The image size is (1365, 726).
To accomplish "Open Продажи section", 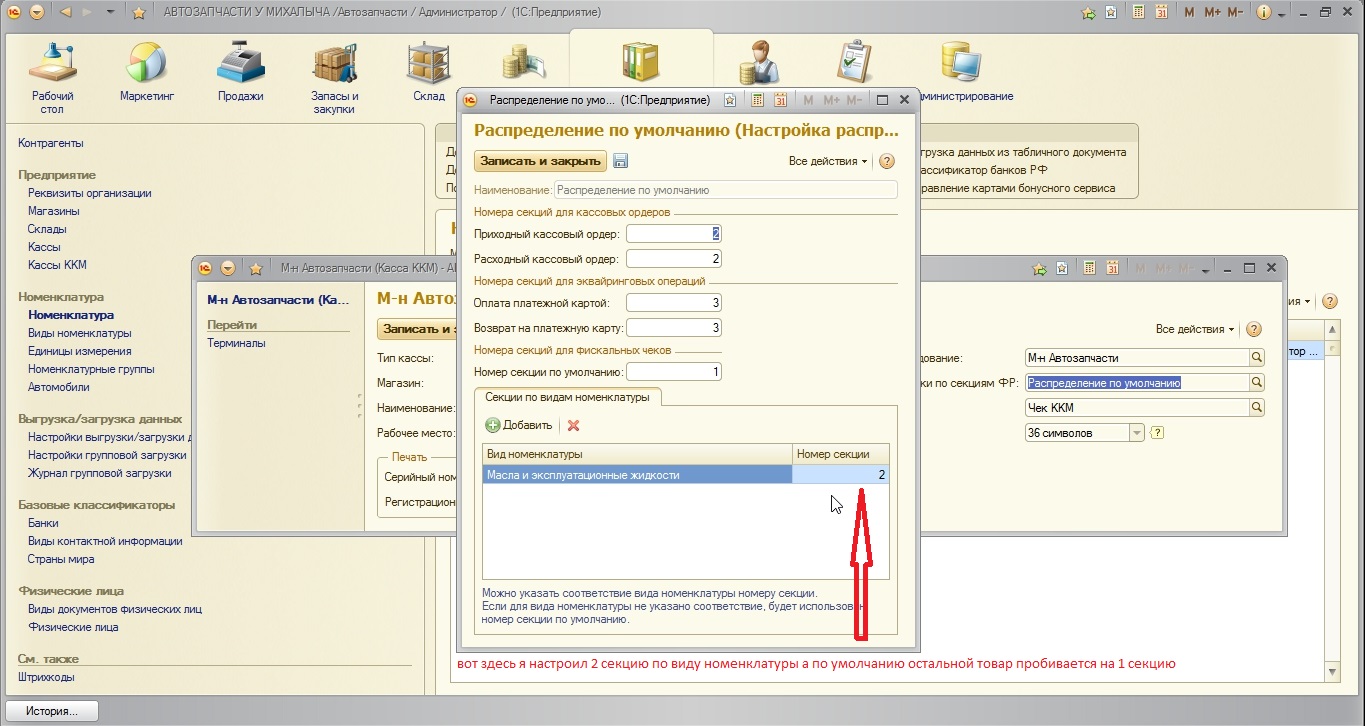I will pos(240,75).
